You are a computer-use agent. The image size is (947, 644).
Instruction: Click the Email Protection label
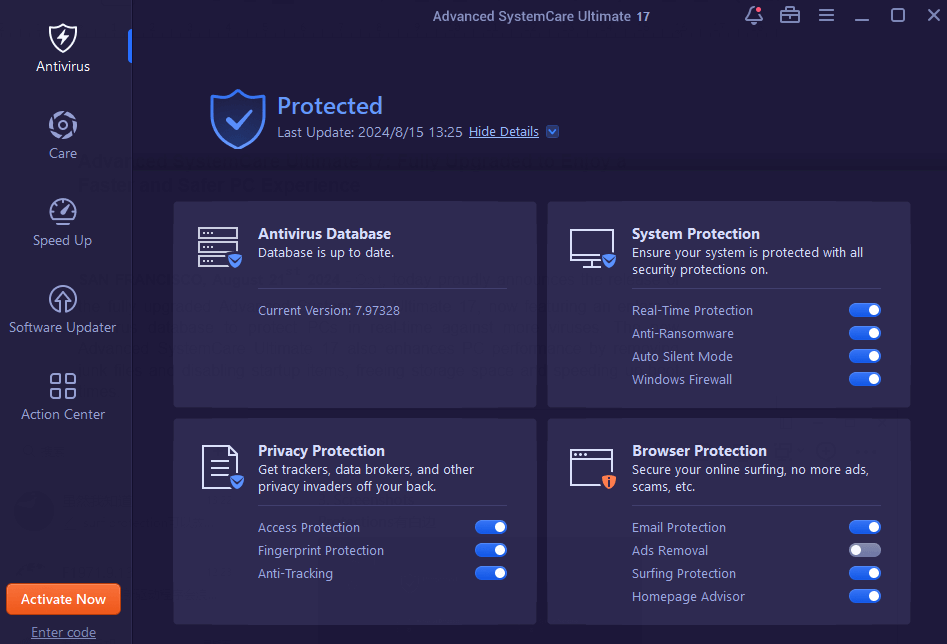coord(679,527)
